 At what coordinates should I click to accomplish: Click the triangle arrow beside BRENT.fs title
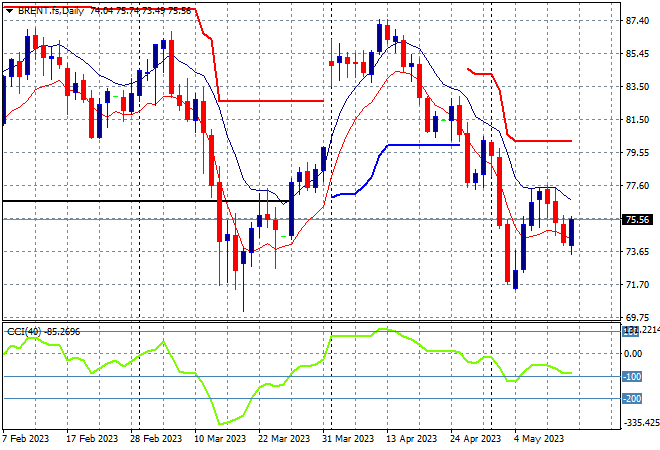tap(9, 11)
